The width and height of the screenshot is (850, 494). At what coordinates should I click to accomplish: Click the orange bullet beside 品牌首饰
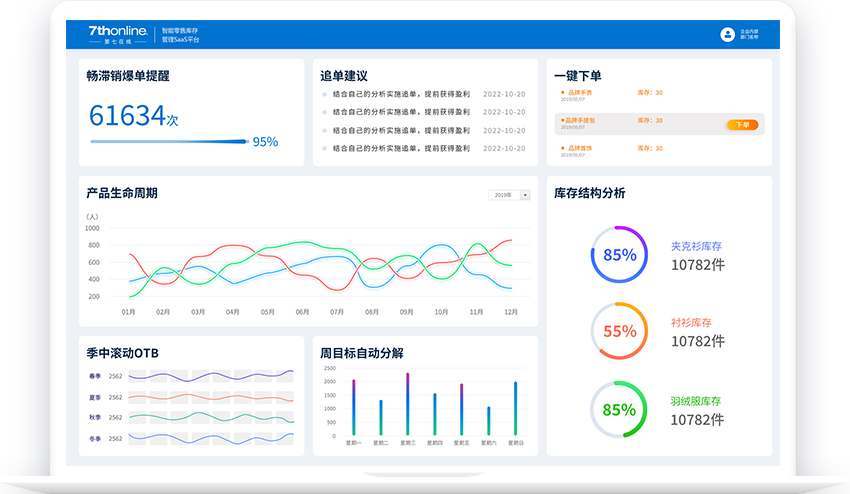563,148
